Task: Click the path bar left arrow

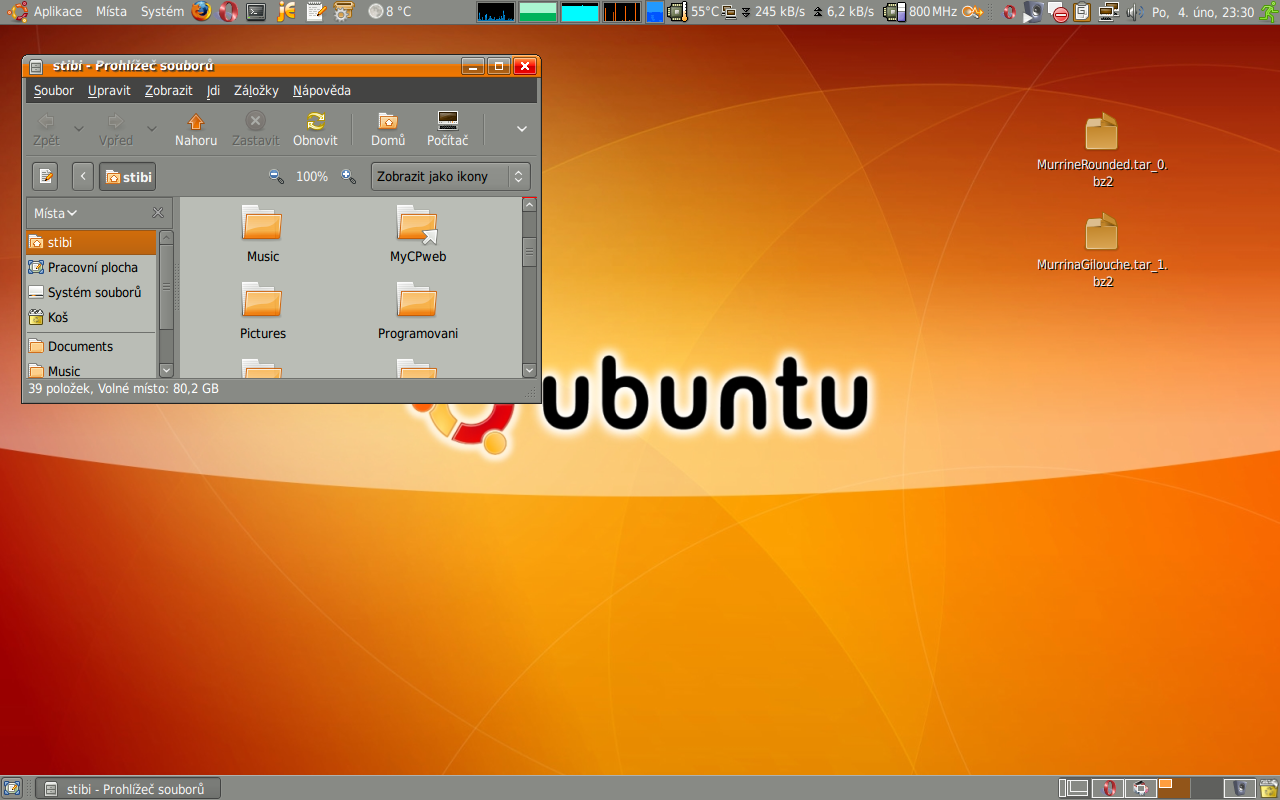Action: [83, 176]
